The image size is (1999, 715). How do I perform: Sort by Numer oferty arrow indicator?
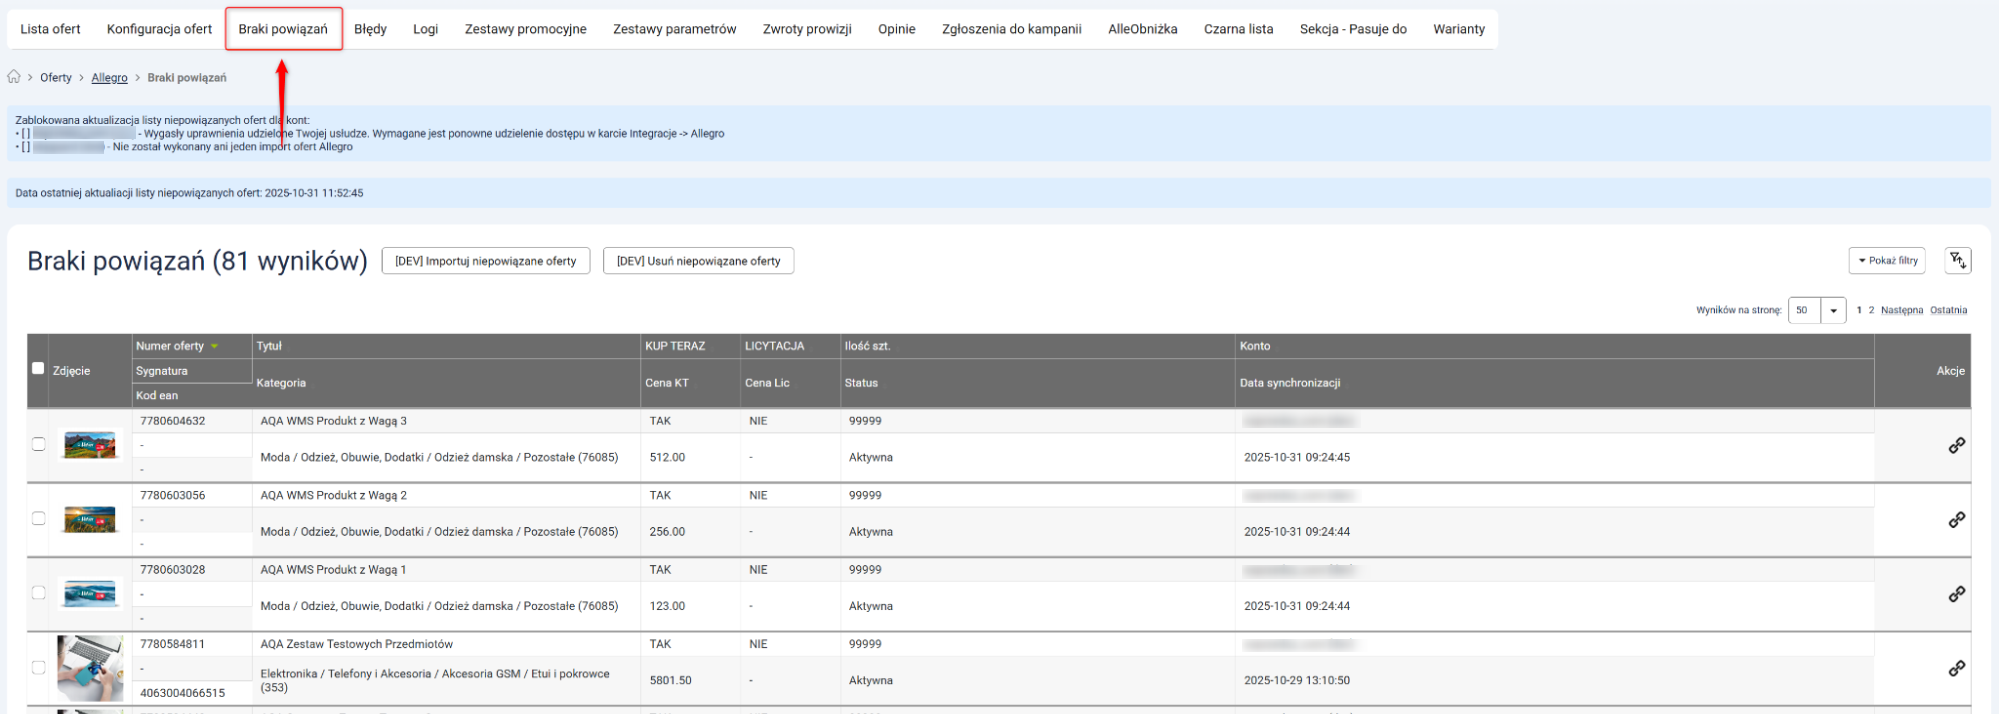(214, 347)
